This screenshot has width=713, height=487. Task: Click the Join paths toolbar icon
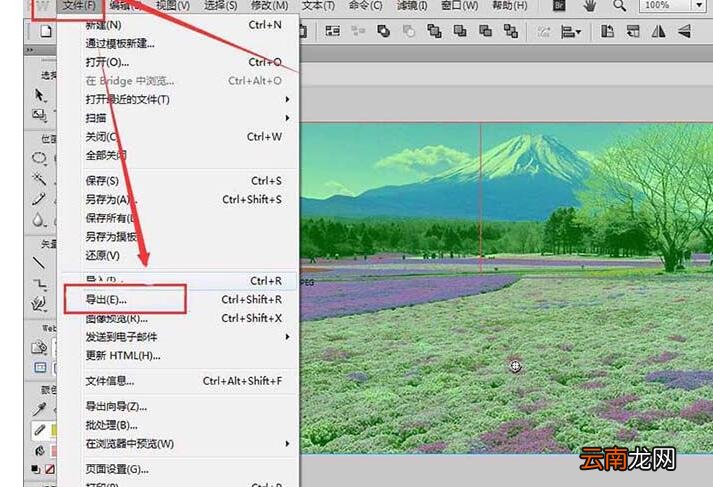tap(384, 31)
